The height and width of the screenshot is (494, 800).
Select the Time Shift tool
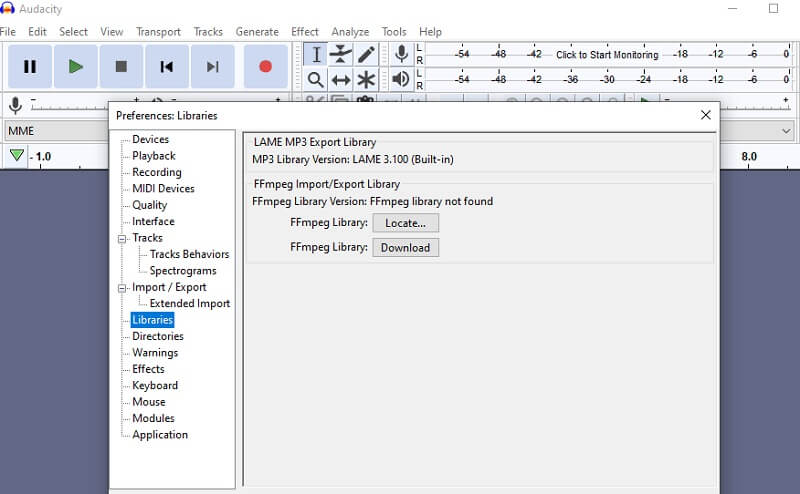(340, 80)
